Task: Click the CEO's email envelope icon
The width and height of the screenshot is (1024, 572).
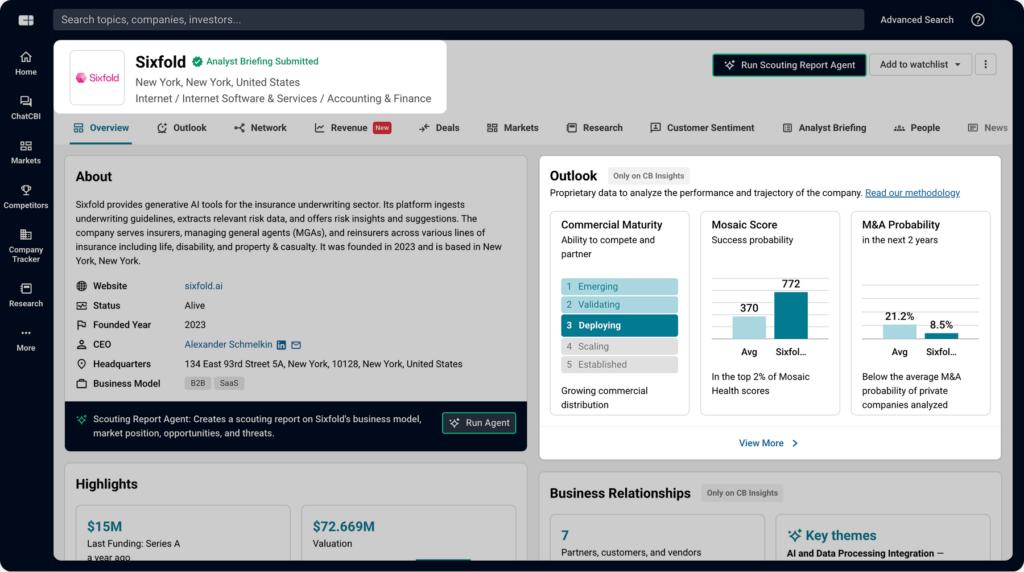Action: click(x=296, y=345)
